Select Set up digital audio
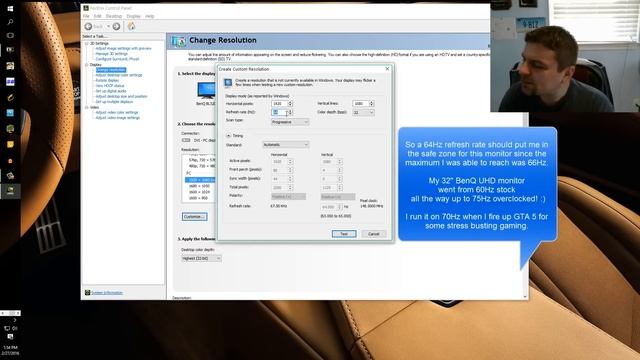The image size is (640, 360). tap(111, 91)
